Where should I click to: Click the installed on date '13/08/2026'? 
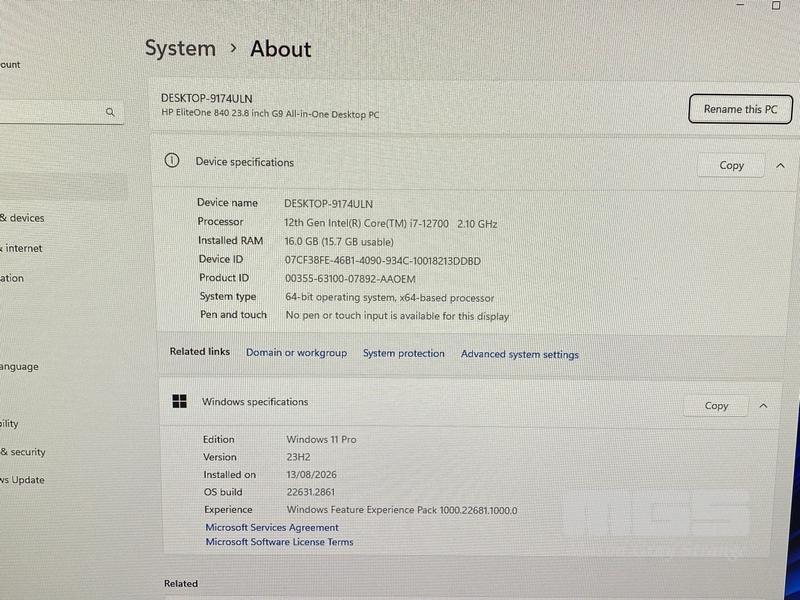tap(312, 474)
